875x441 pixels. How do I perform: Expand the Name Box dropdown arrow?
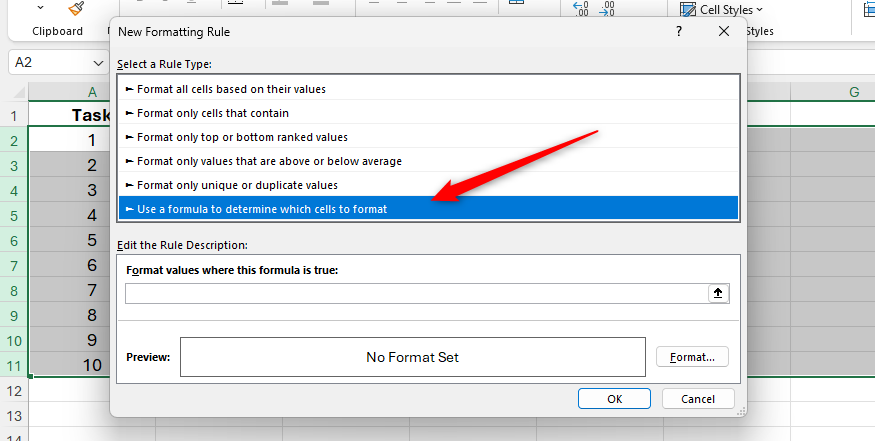[97, 62]
